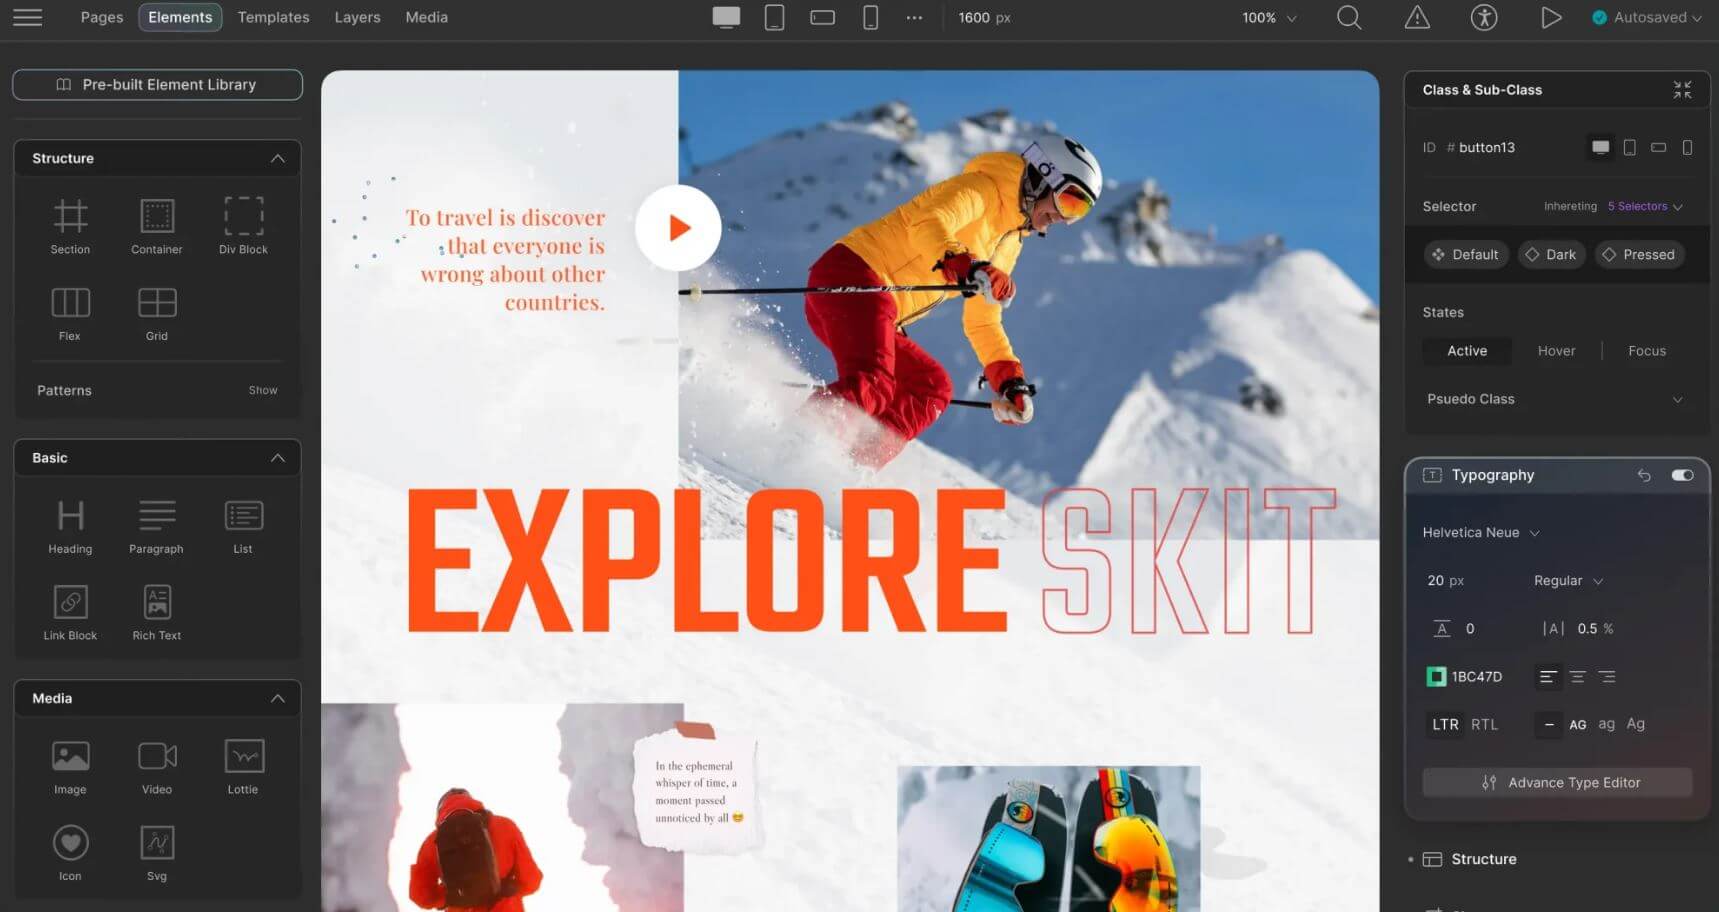Set text direction to RTL
This screenshot has width=1719, height=912.
click(1484, 724)
